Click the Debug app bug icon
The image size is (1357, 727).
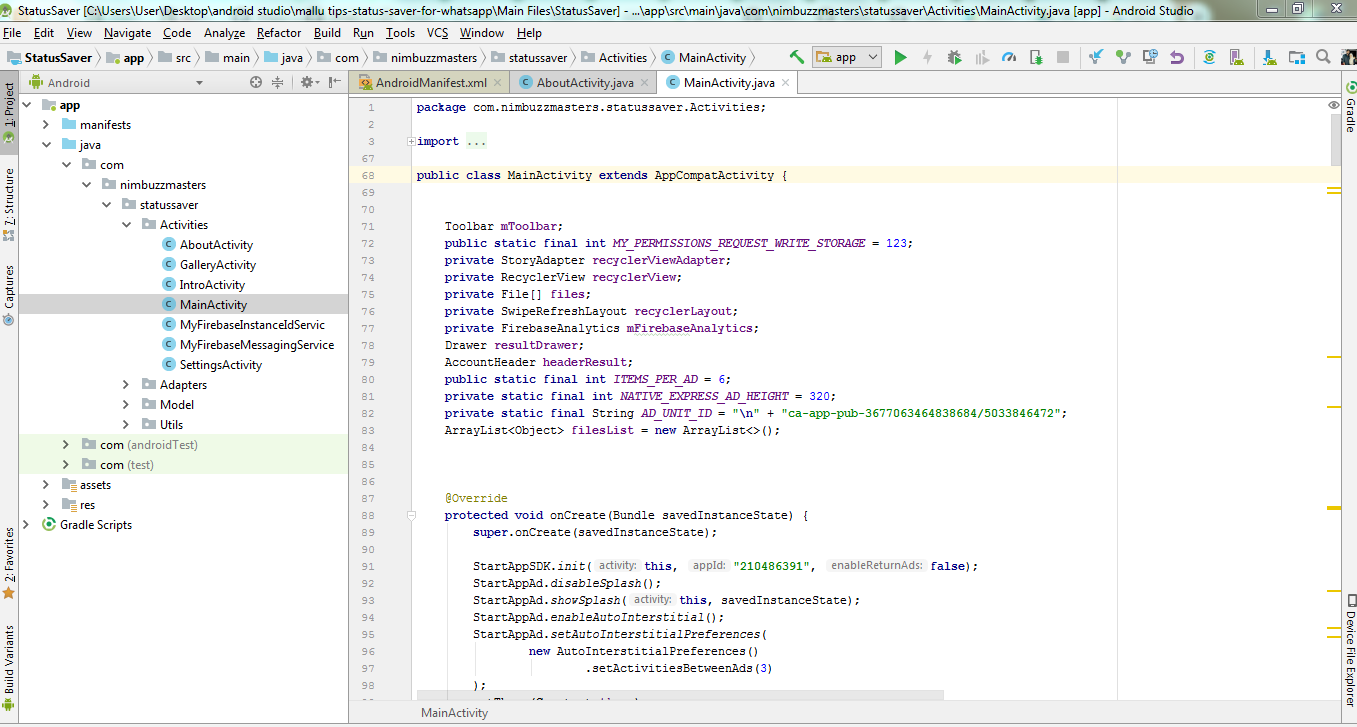tap(954, 57)
